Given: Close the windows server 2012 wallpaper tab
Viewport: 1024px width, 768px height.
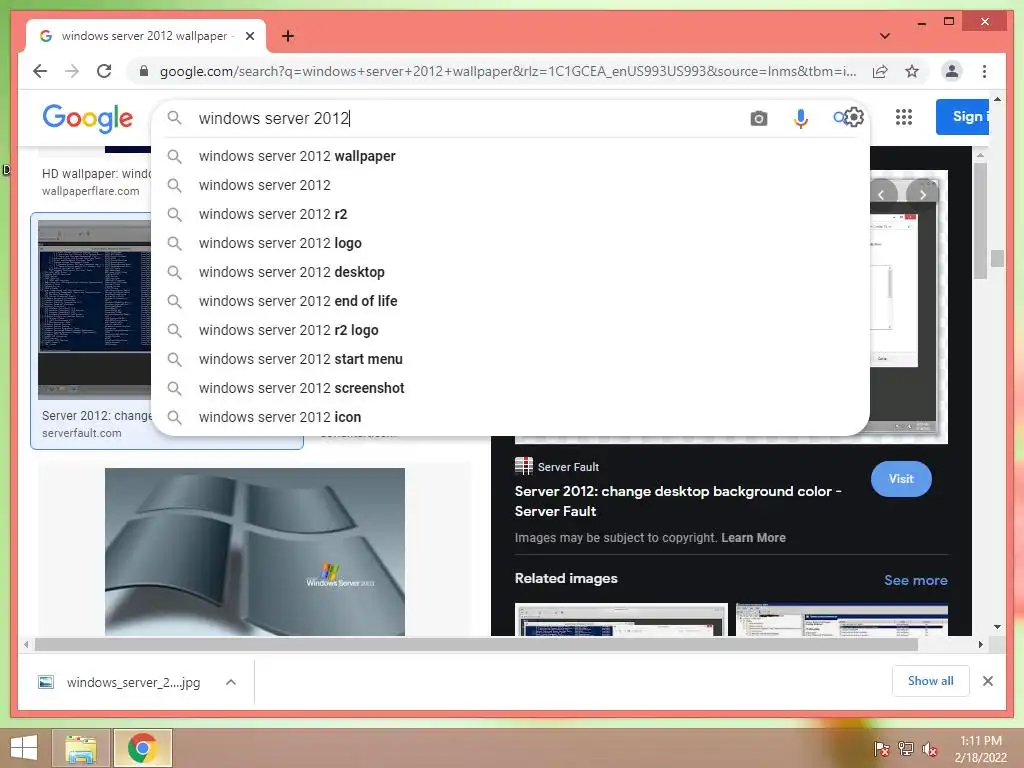Looking at the screenshot, I should click(250, 36).
